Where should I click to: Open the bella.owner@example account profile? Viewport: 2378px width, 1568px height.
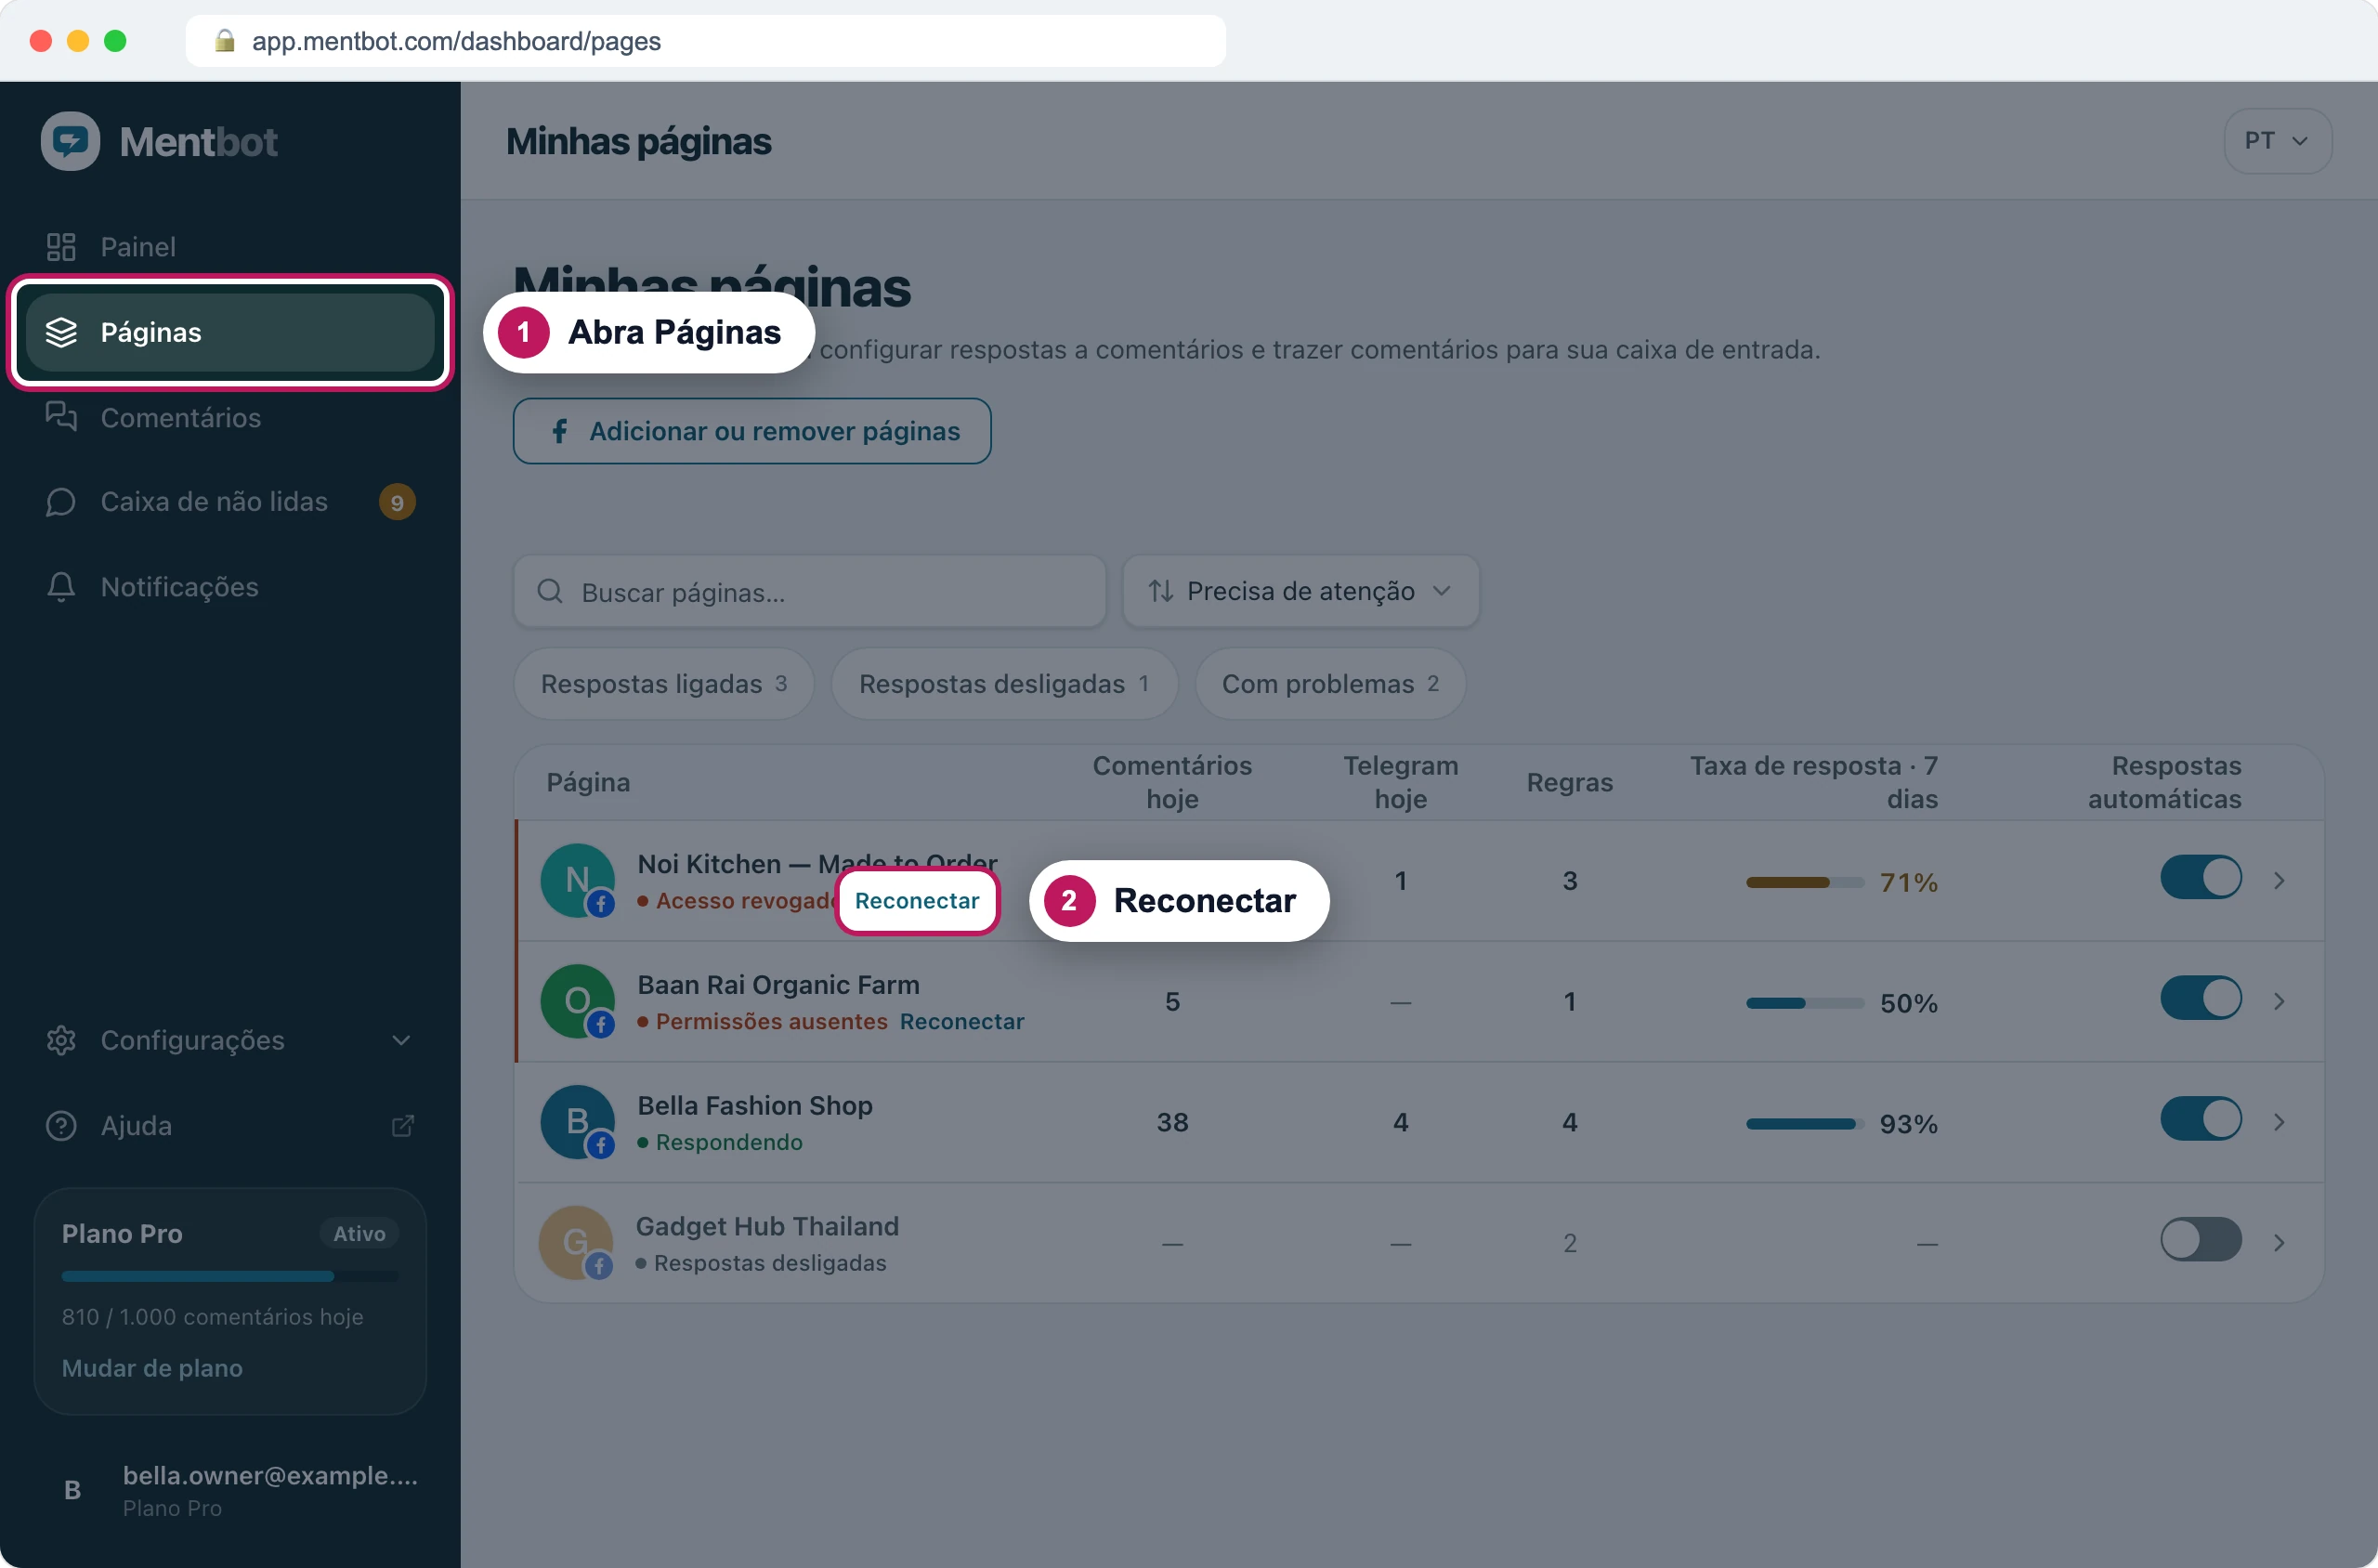[230, 1490]
